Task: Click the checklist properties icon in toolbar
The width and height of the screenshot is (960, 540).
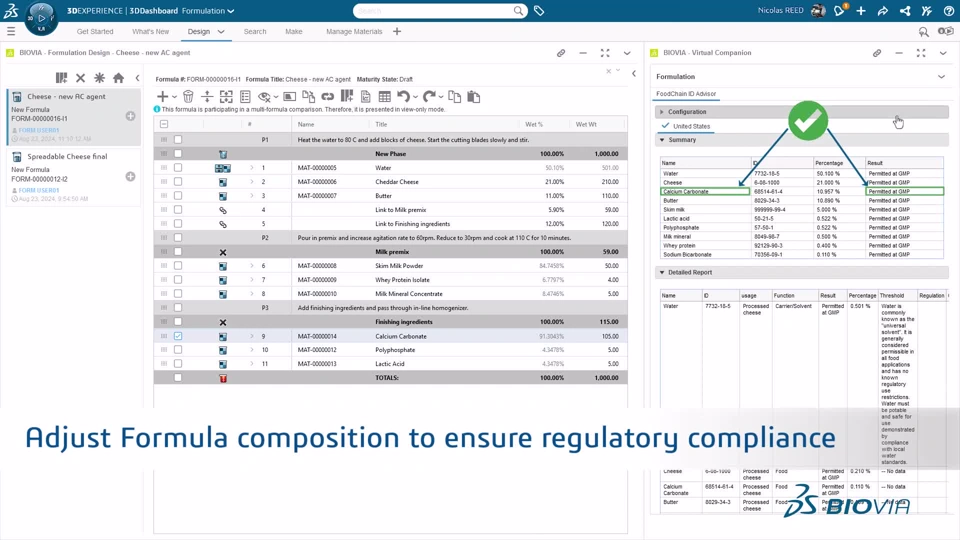Action: (x=246, y=96)
